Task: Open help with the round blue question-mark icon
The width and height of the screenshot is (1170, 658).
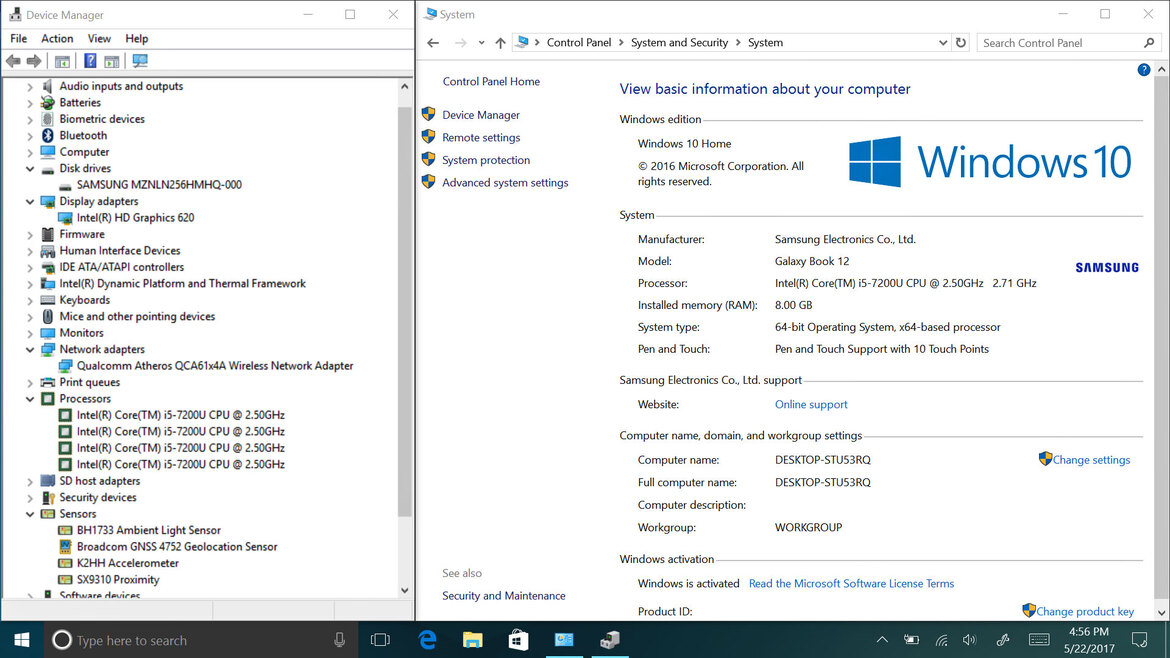Action: tap(1144, 69)
